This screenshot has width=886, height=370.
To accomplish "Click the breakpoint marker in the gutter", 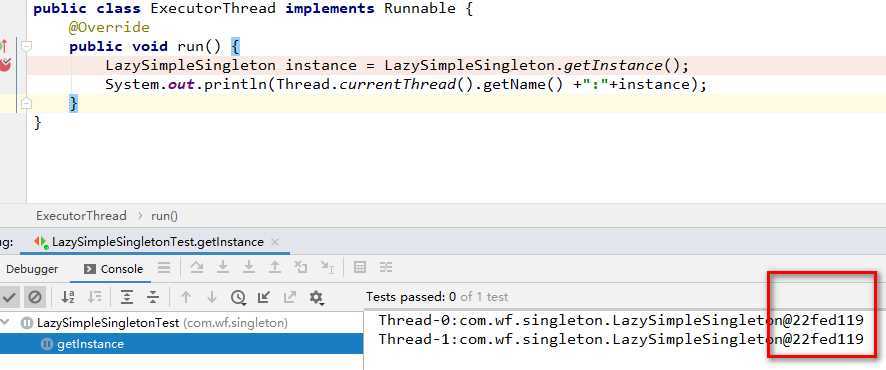I will [5, 65].
